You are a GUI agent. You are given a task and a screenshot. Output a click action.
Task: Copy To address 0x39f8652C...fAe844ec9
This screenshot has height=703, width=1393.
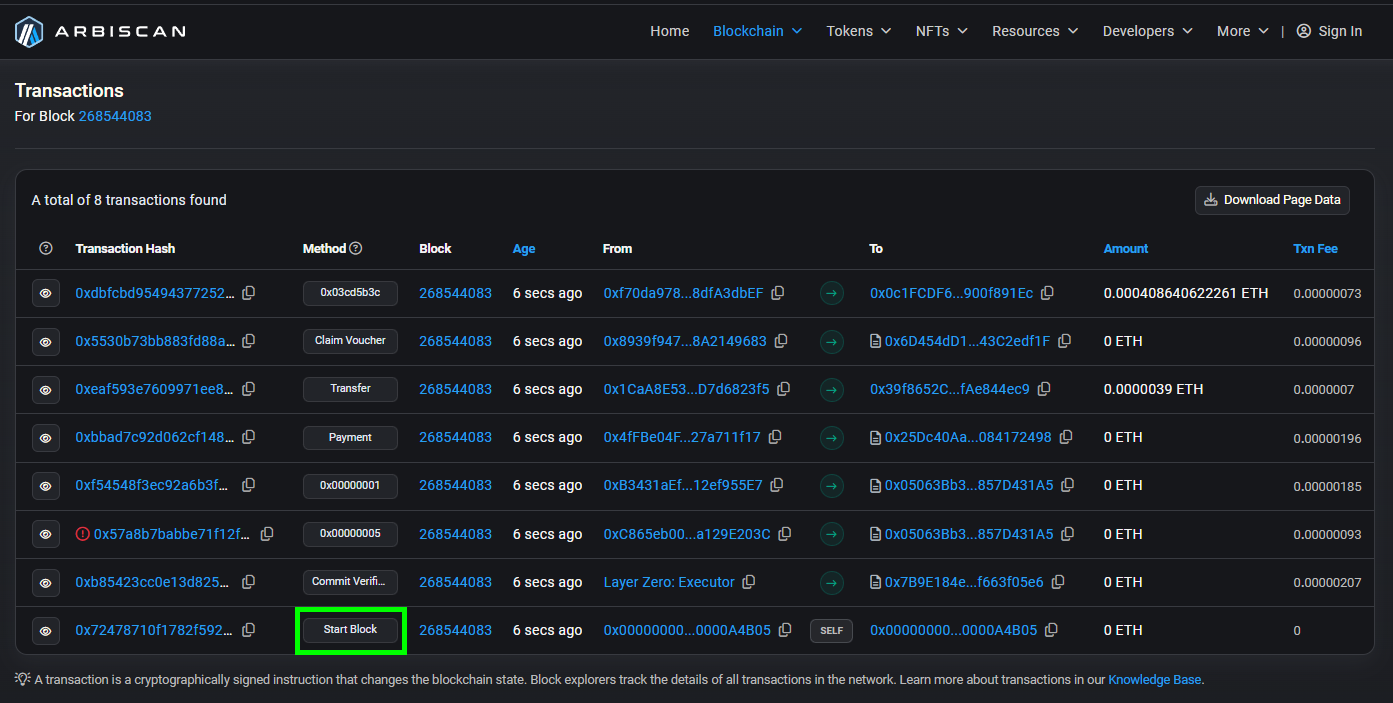pos(1044,389)
